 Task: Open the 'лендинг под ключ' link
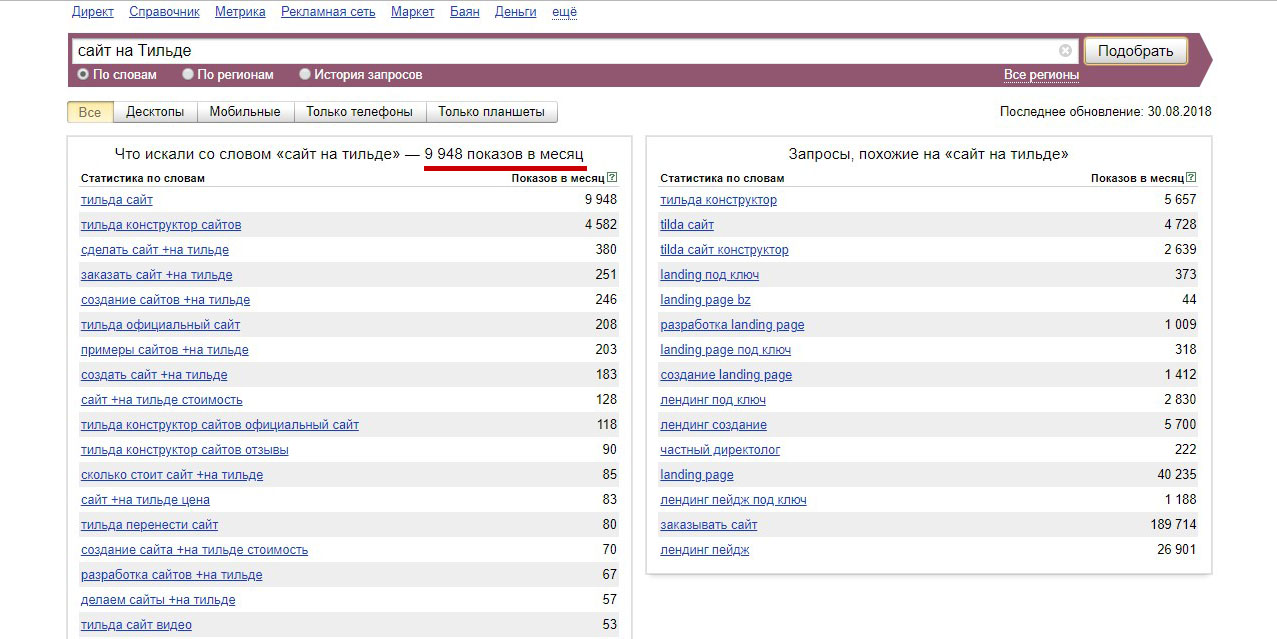713,400
